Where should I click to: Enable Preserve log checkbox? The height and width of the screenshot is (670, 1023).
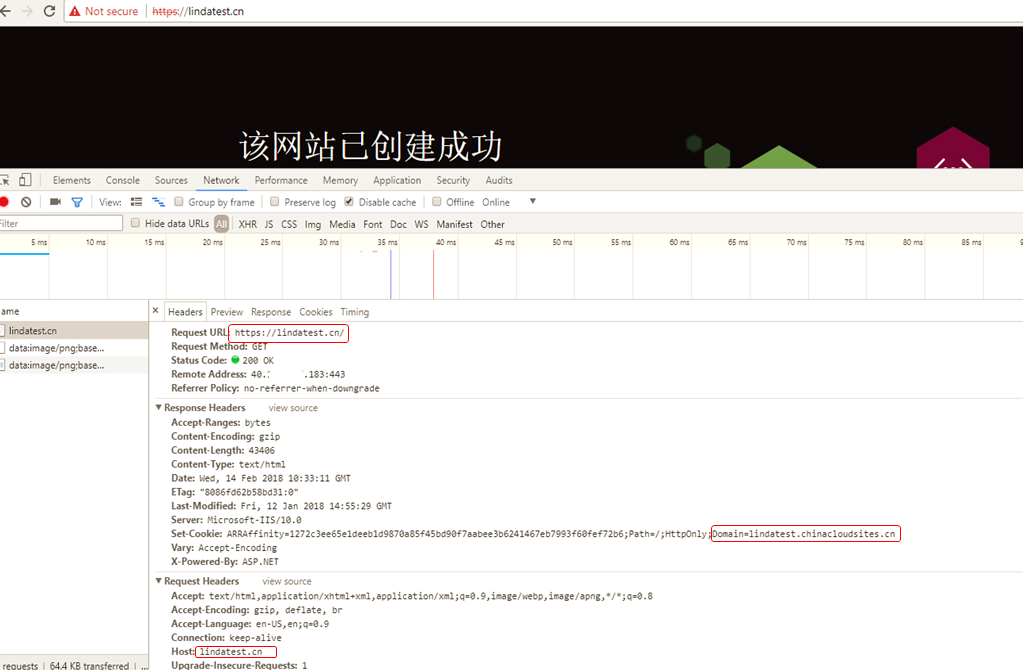click(x=275, y=202)
